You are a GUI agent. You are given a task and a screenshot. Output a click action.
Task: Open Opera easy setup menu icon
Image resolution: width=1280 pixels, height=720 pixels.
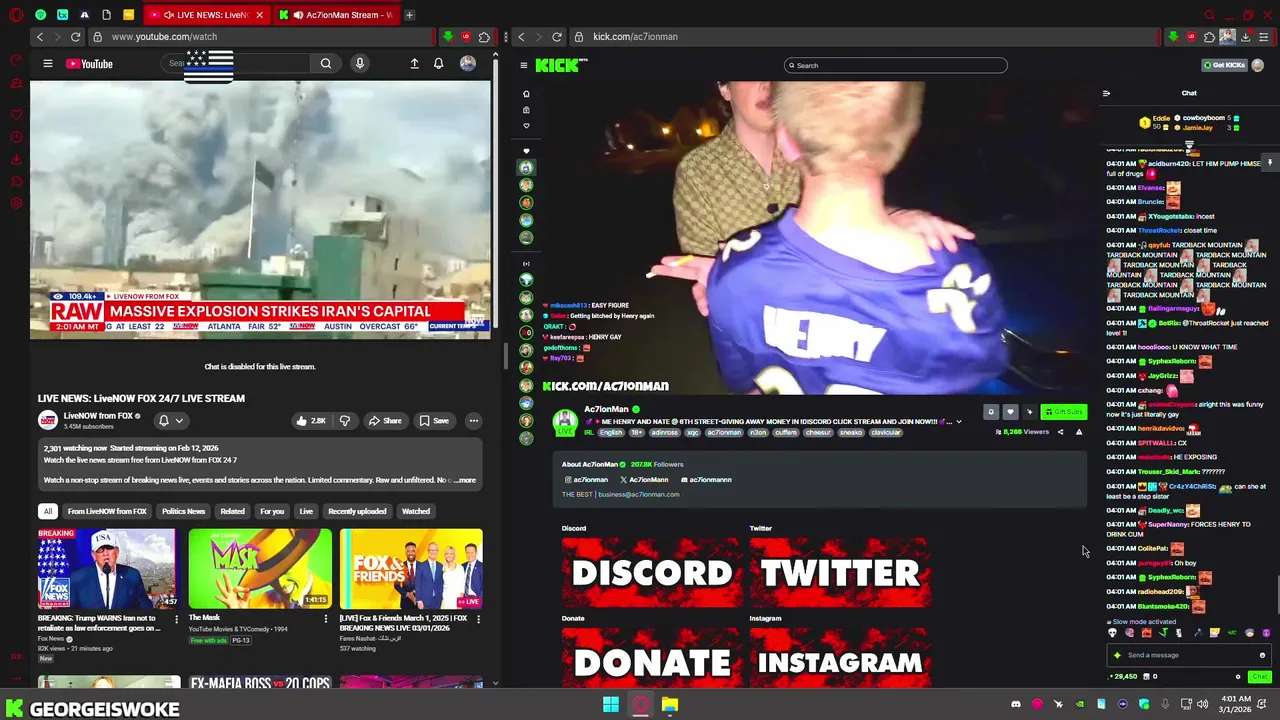click(1264, 37)
